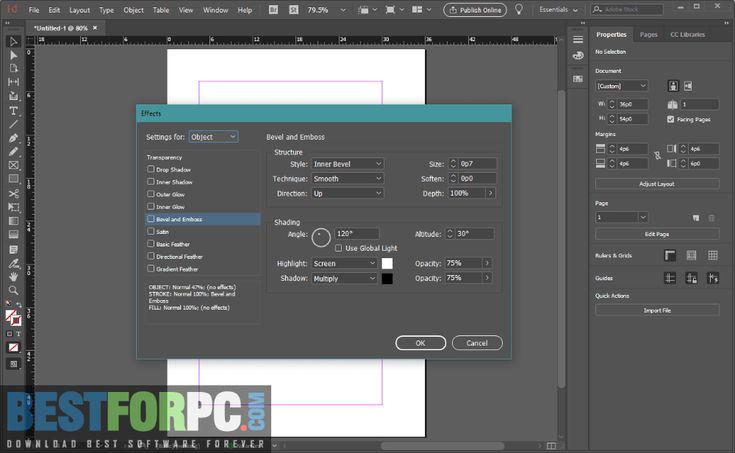This screenshot has height=453, width=735.
Task: Open the Technique Smooth dropdown
Action: pos(347,179)
